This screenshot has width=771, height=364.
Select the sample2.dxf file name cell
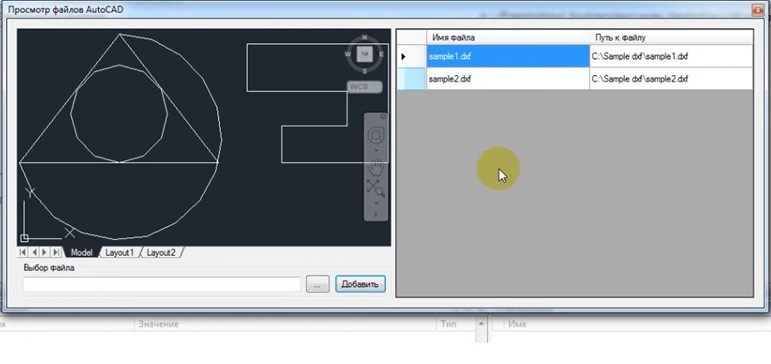pyautogui.click(x=508, y=79)
